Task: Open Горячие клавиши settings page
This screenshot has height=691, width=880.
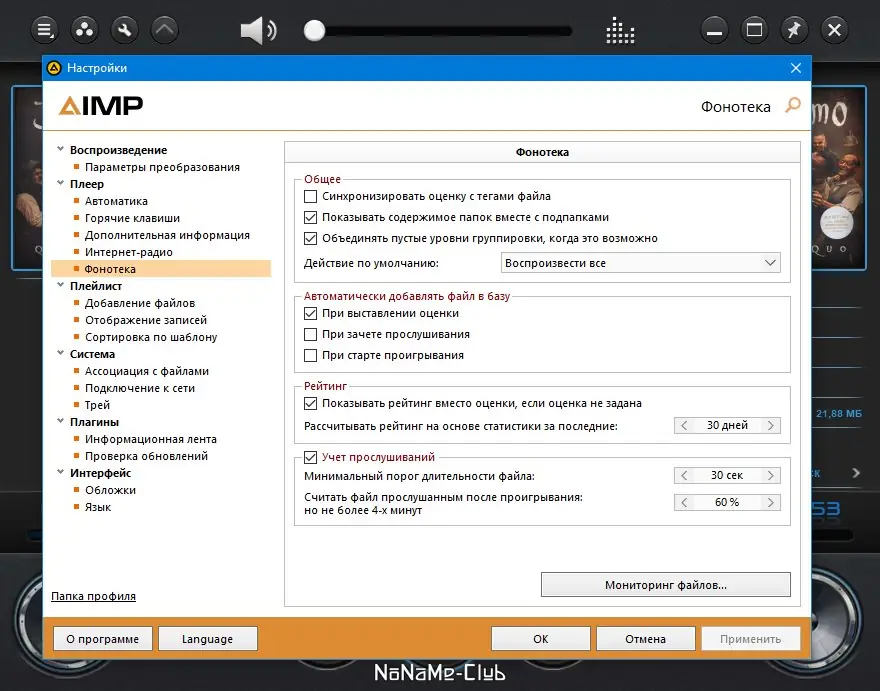Action: coord(132,218)
